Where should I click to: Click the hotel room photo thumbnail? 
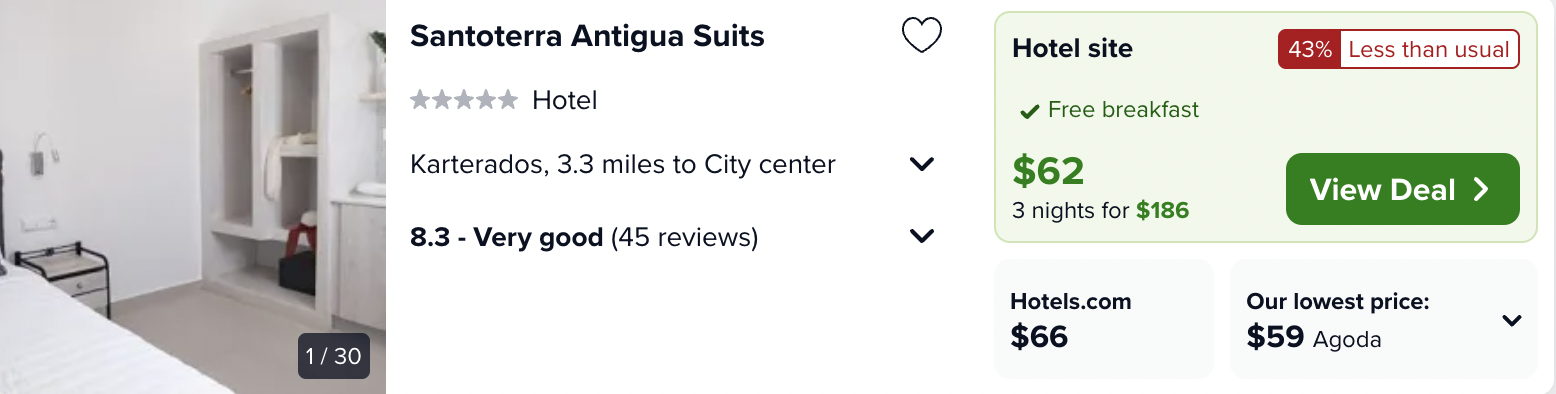click(193, 197)
